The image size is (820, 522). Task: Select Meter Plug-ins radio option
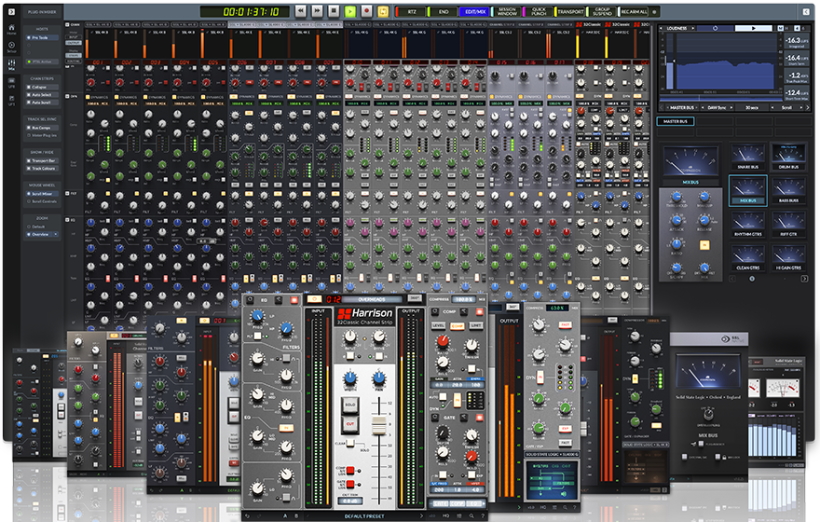(x=42, y=135)
